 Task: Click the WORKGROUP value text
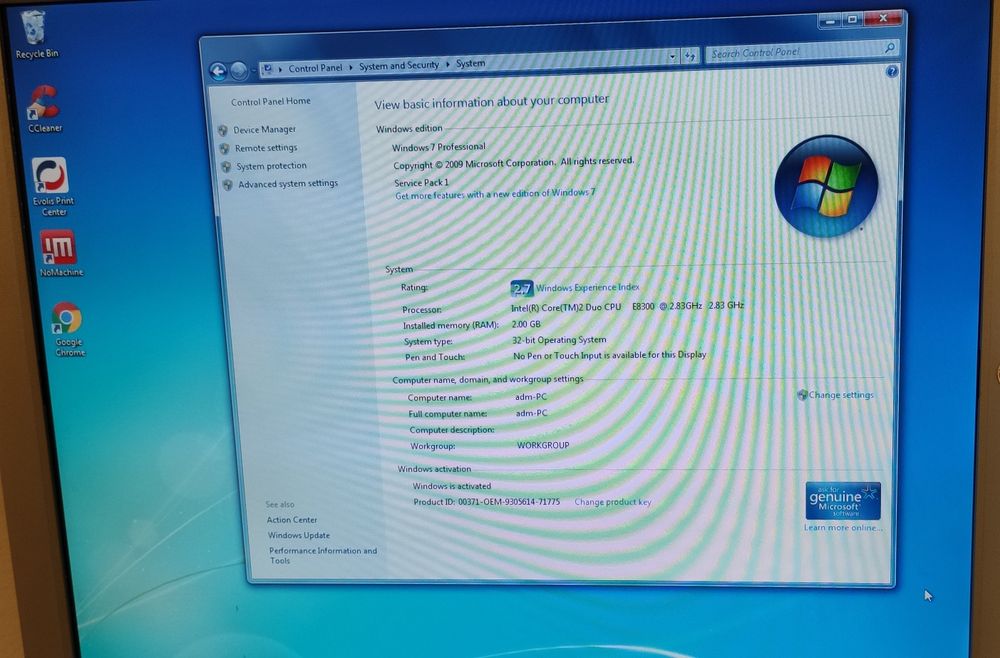[543, 446]
